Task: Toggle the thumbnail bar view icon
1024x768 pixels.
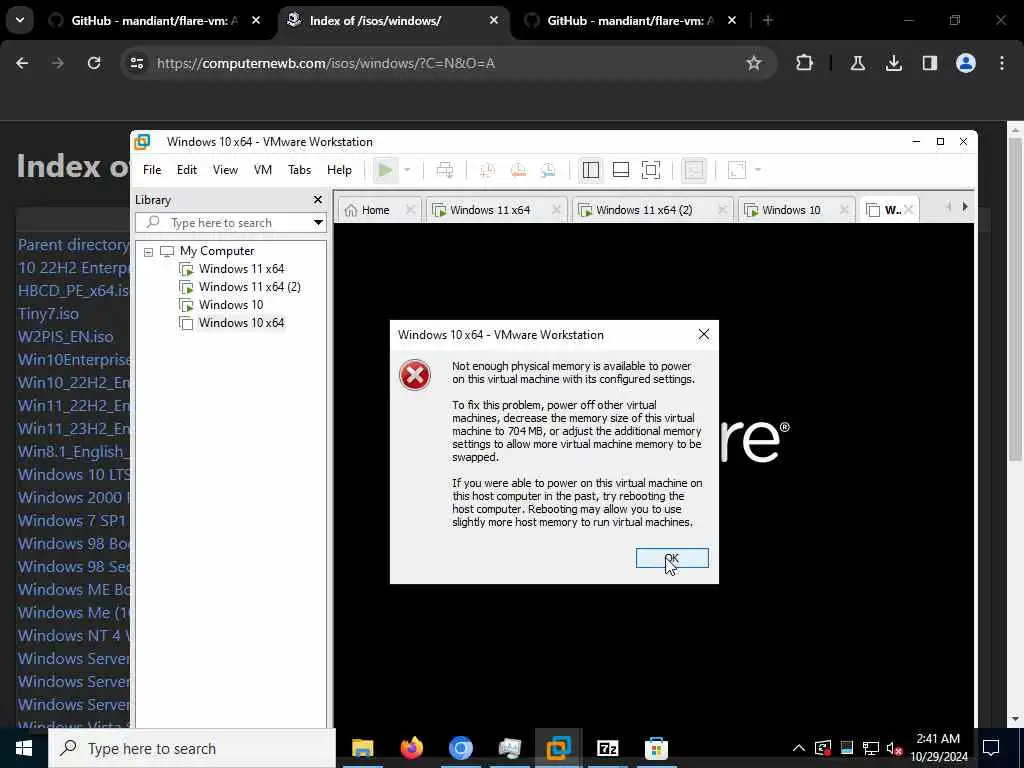Action: pyautogui.click(x=620, y=170)
